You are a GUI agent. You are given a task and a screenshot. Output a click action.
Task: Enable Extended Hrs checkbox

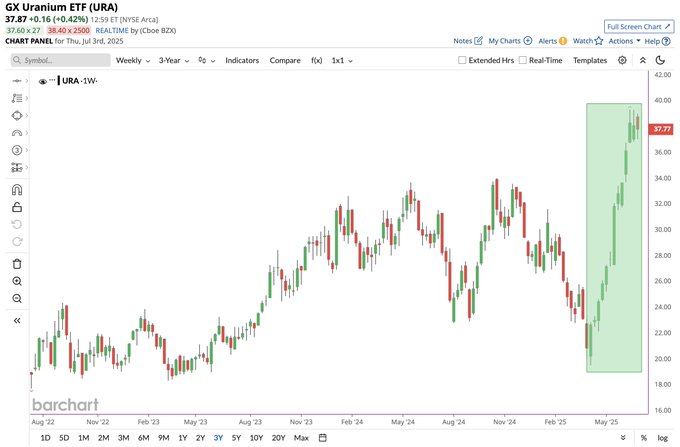[462, 60]
